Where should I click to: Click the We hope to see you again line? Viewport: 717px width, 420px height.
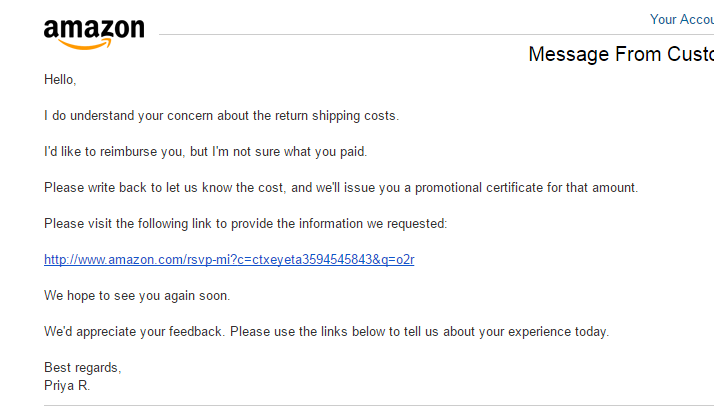pos(136,295)
